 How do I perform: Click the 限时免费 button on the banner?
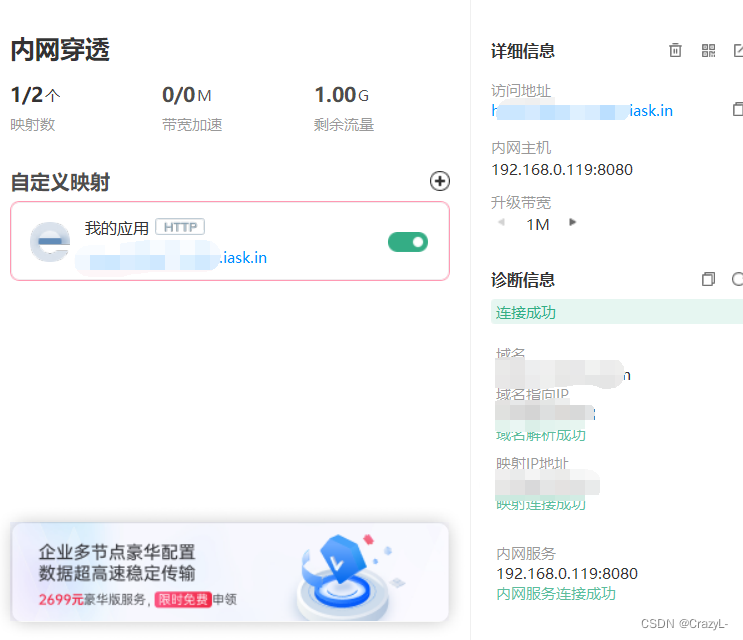(183, 600)
